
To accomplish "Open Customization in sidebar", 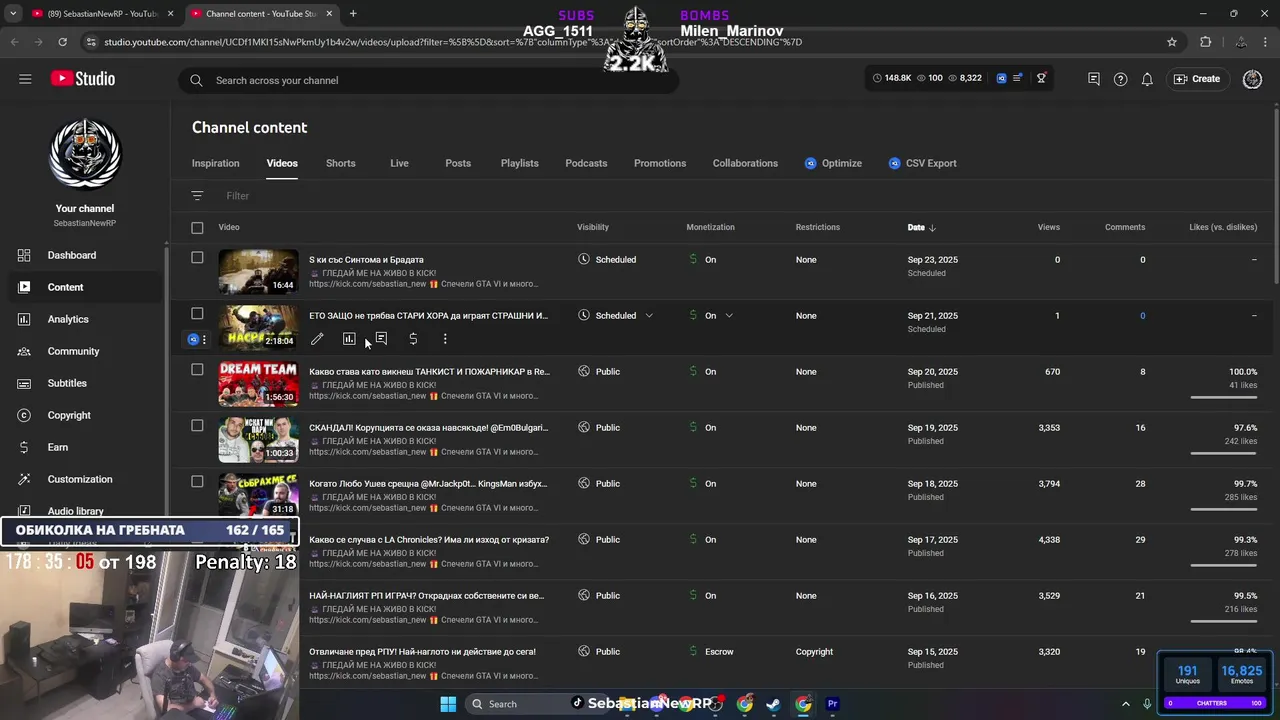I will pos(84,479).
